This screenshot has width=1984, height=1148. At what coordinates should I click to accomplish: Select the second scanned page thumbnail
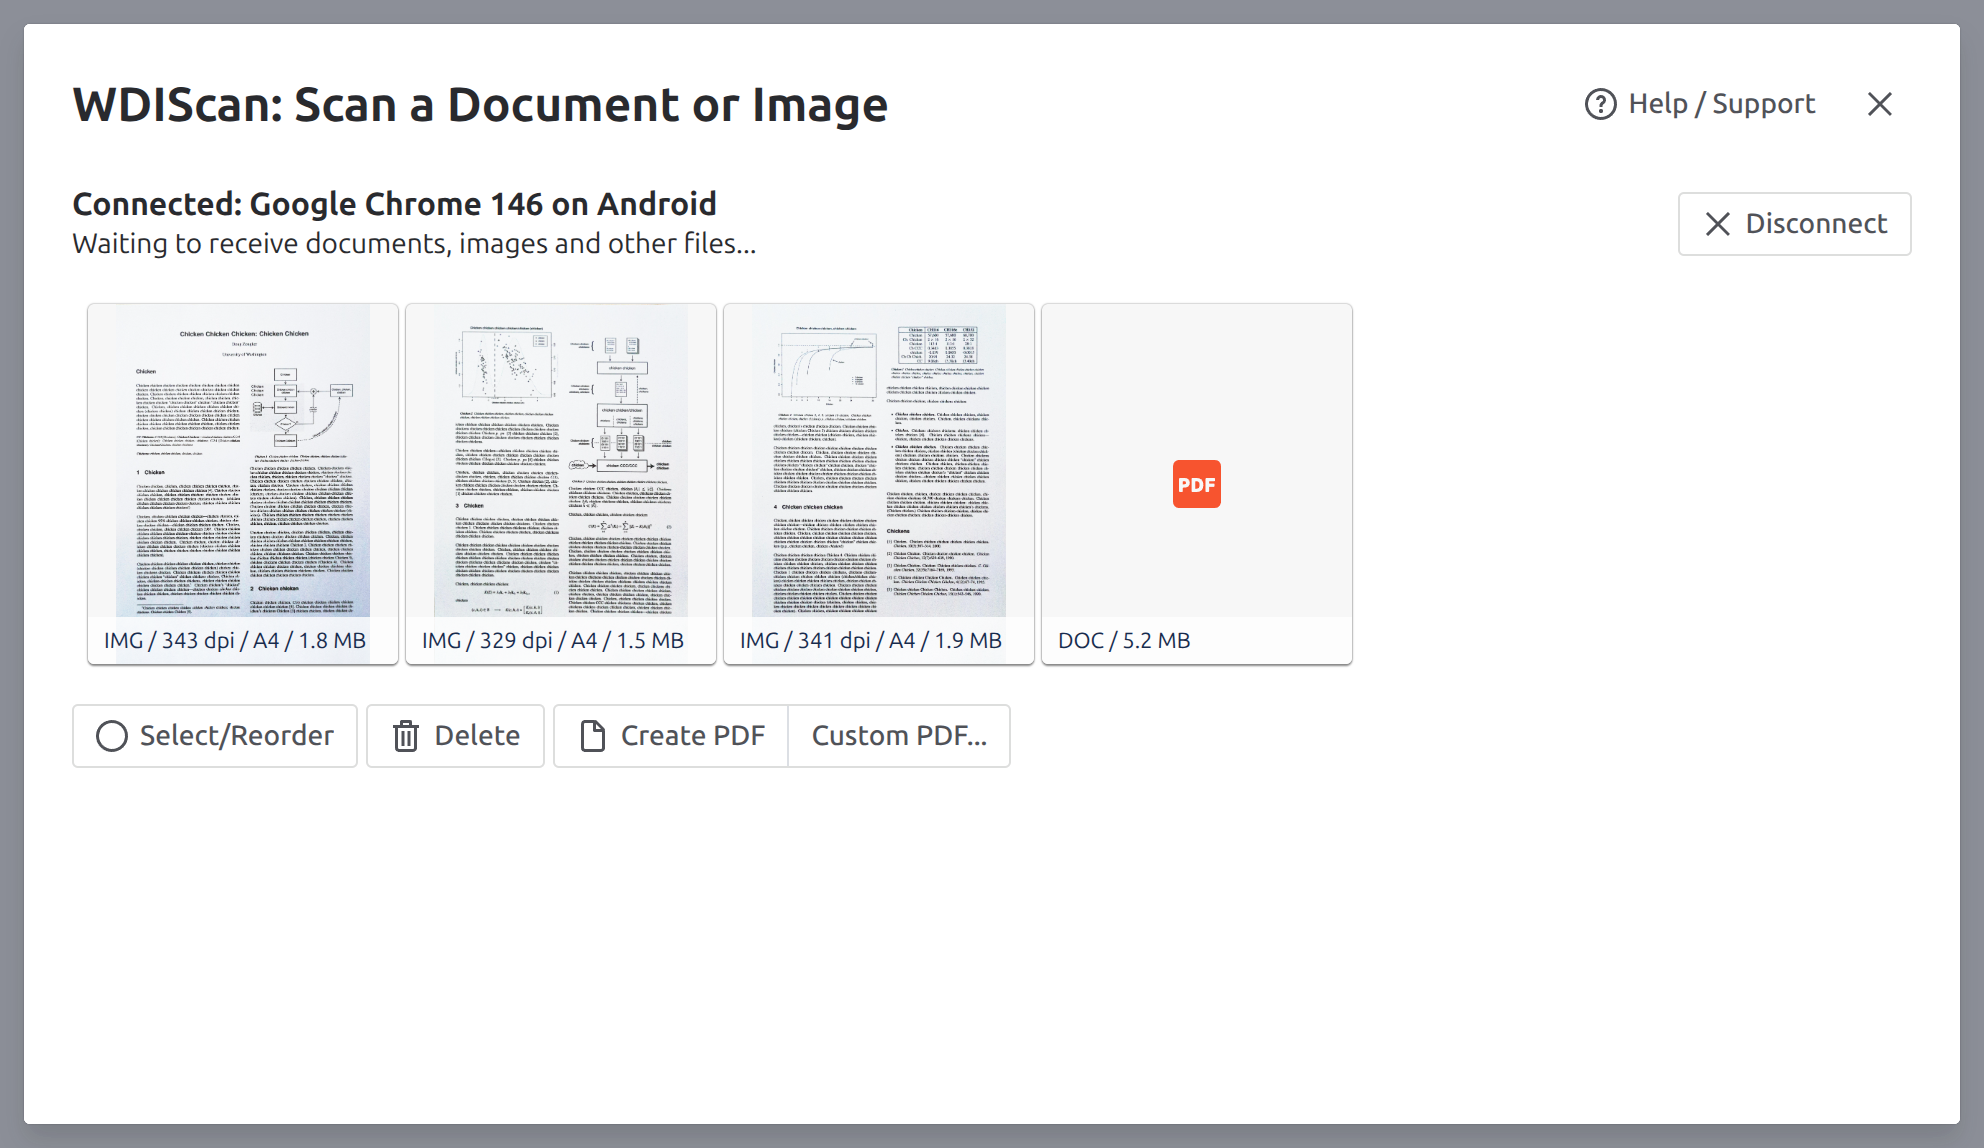pyautogui.click(x=560, y=460)
